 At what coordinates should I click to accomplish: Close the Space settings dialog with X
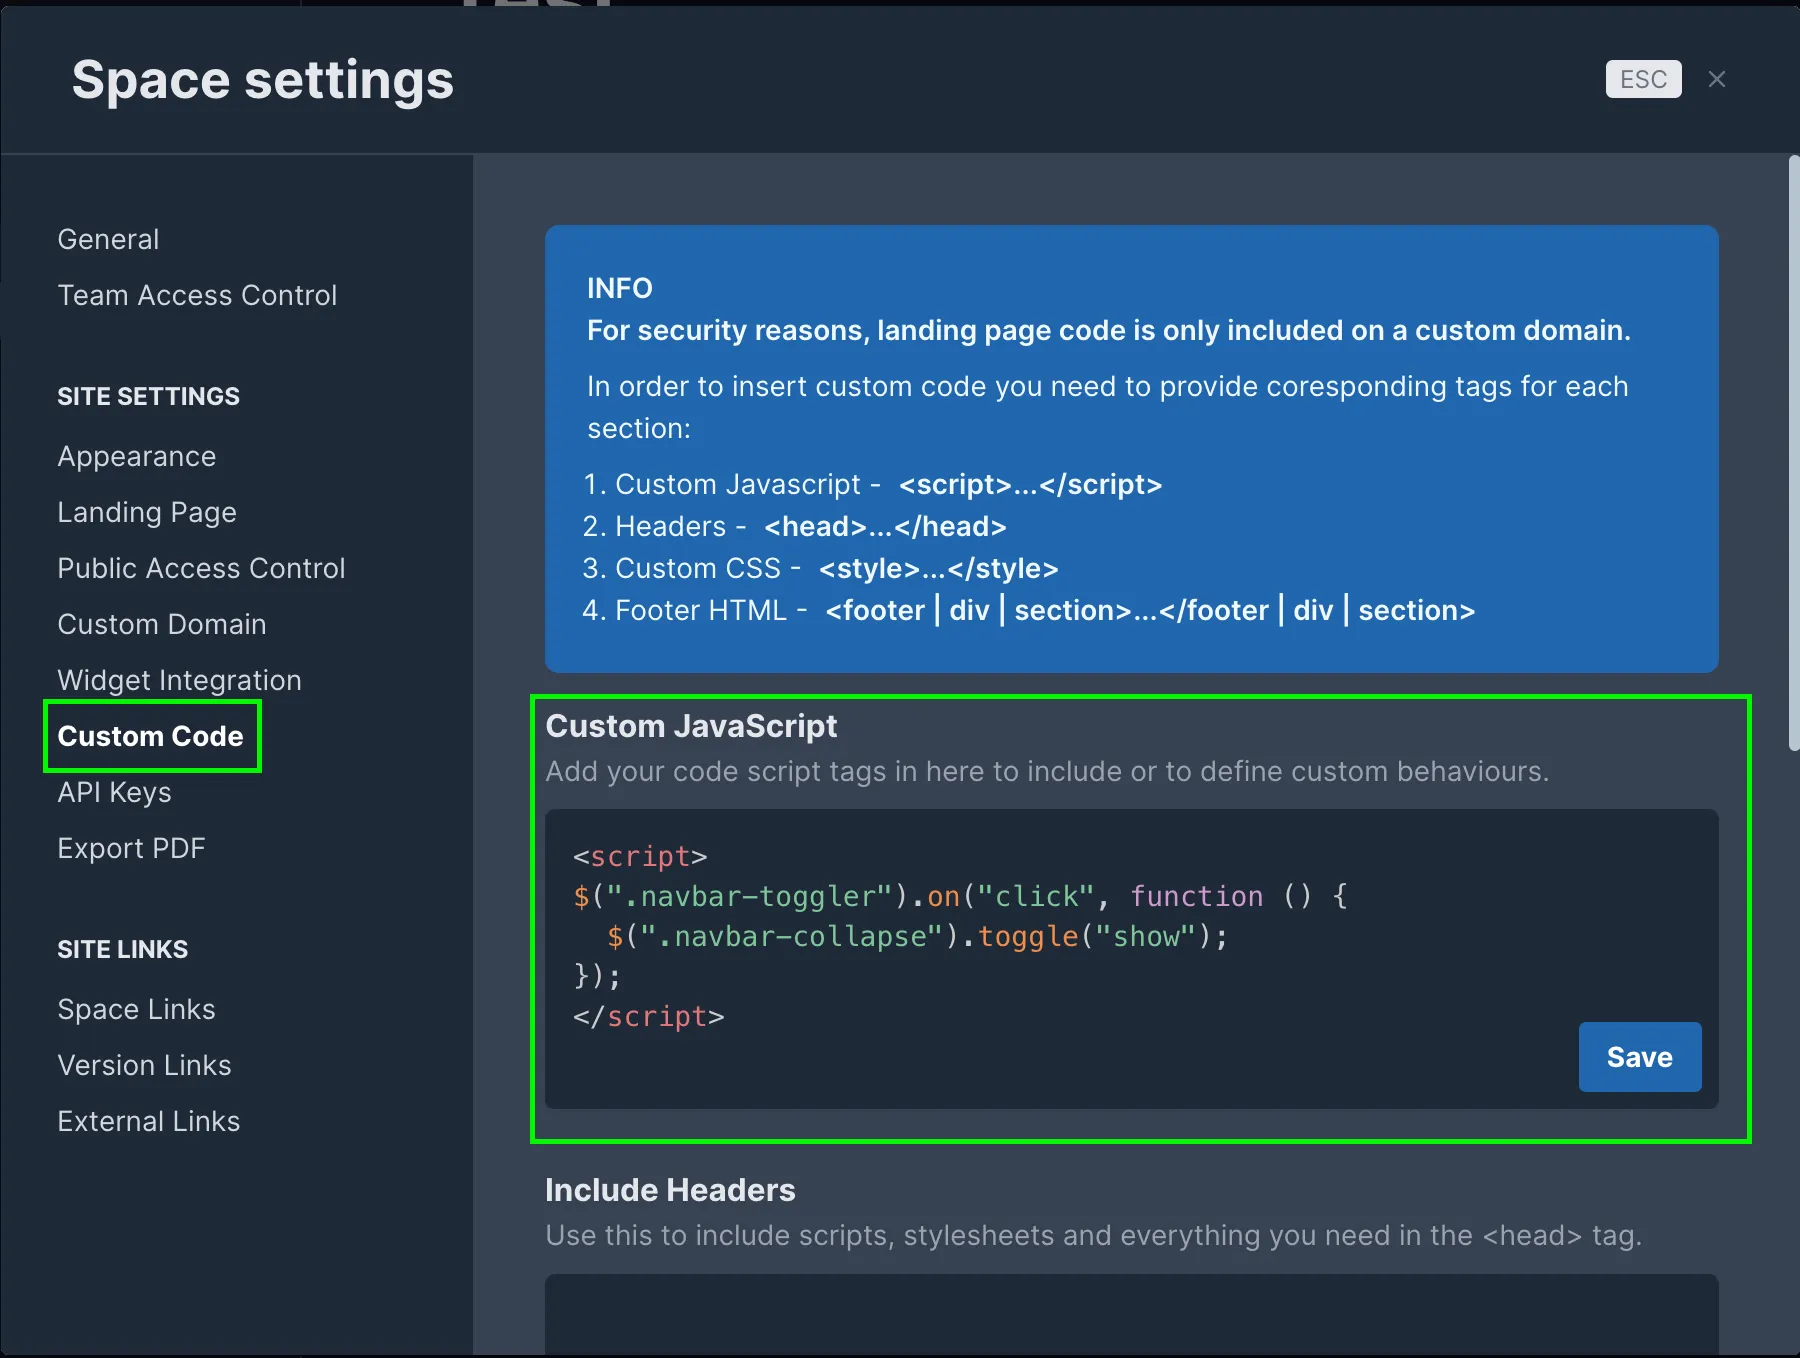[1717, 79]
